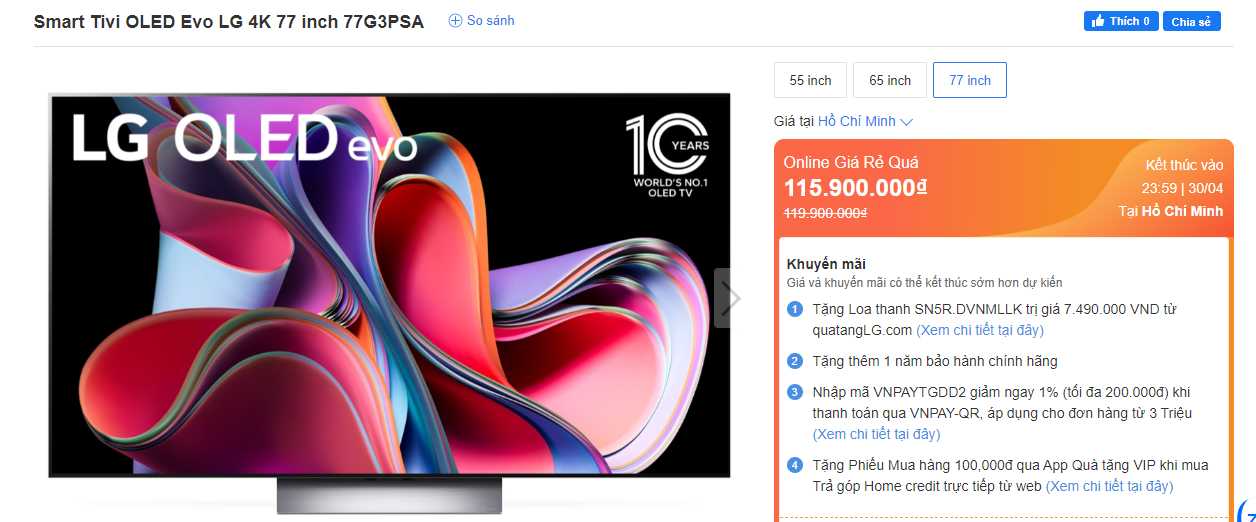
Task: Click the 115.900.000₫ sale price
Action: click(x=855, y=188)
